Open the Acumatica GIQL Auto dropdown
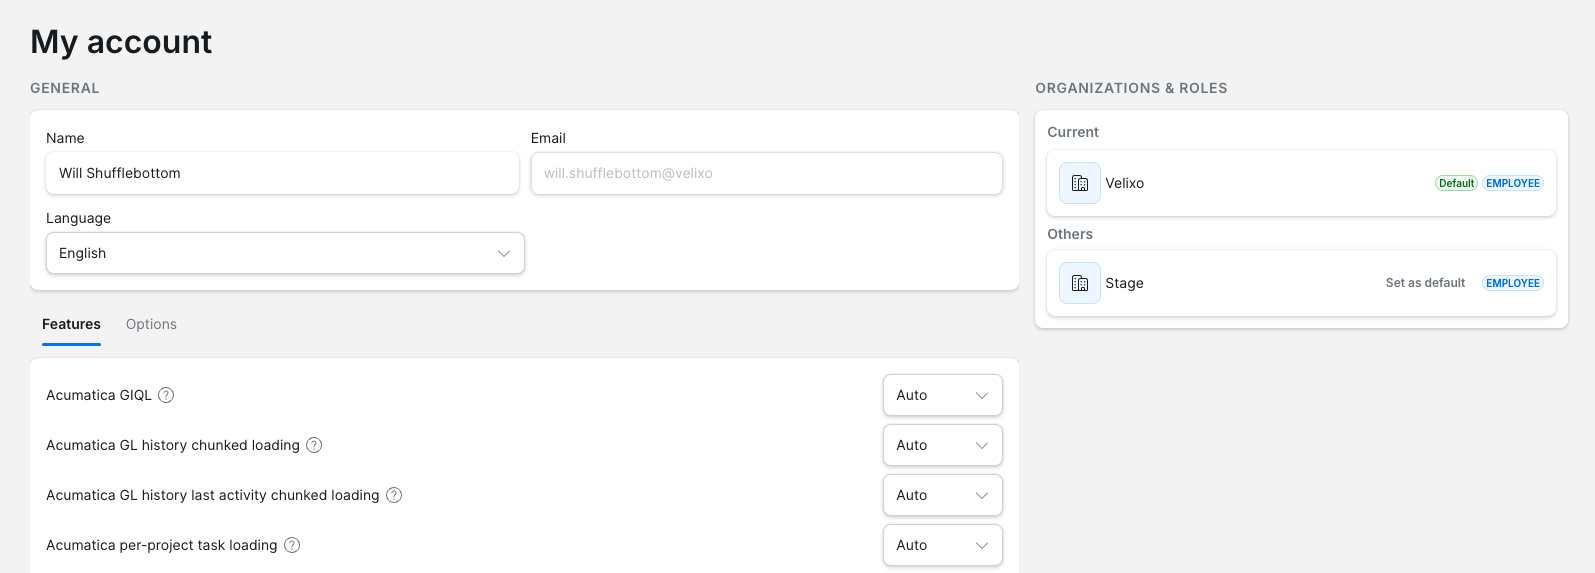This screenshot has height=573, width=1595. point(943,395)
